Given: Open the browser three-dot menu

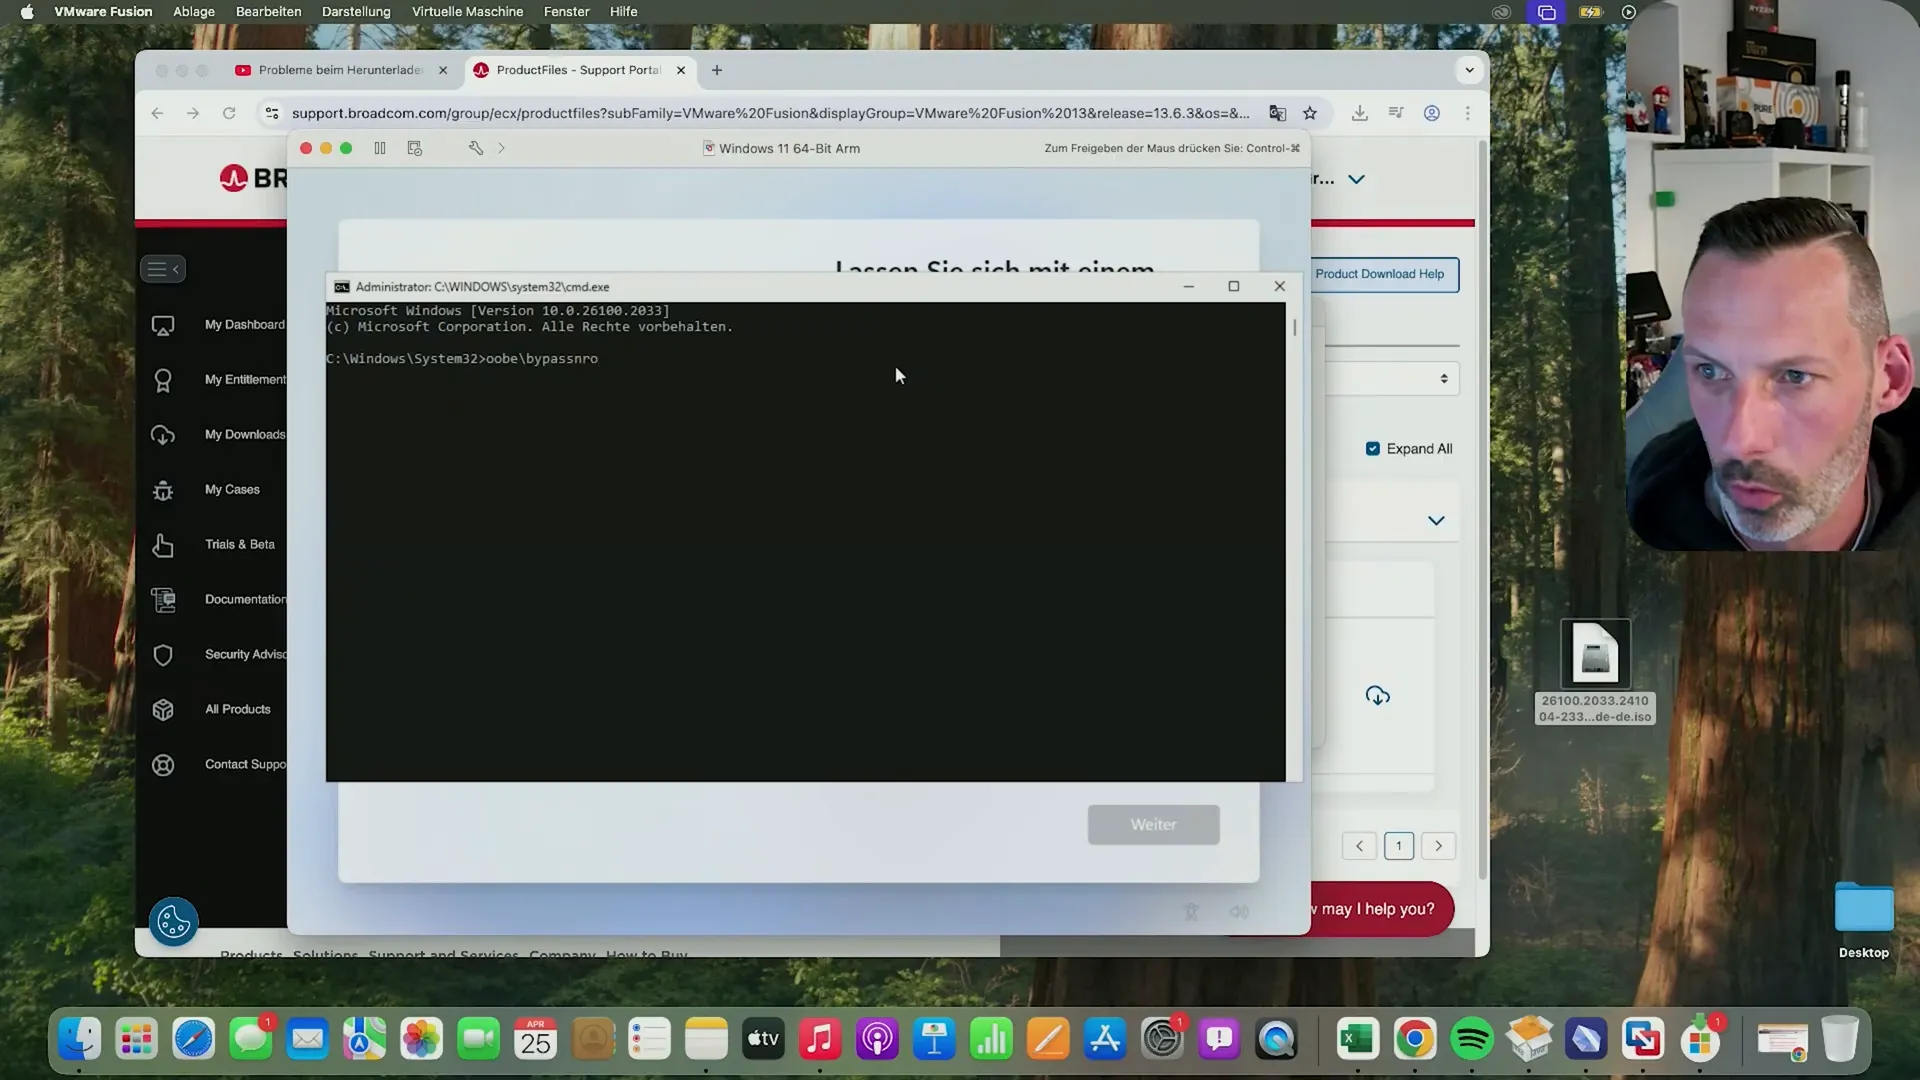Looking at the screenshot, I should (x=1468, y=113).
